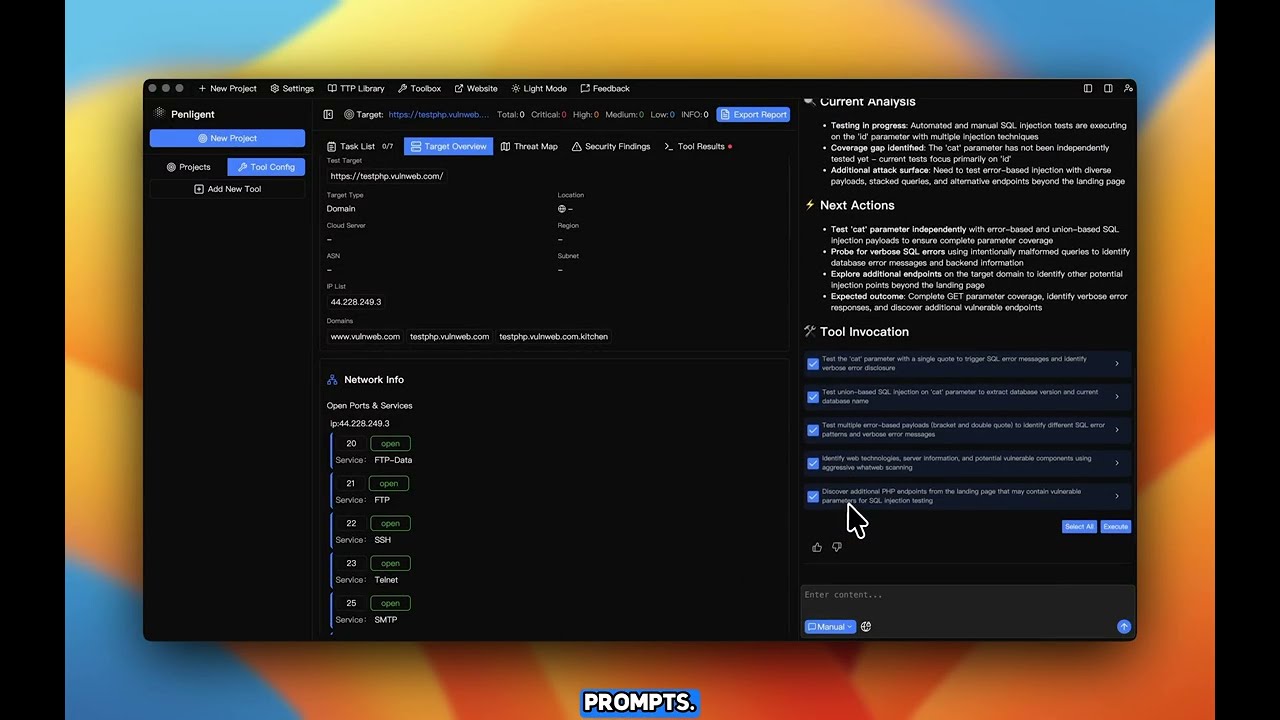Uncheck the union-based SQL injection test
The width and height of the screenshot is (1280, 720).
[813, 397]
